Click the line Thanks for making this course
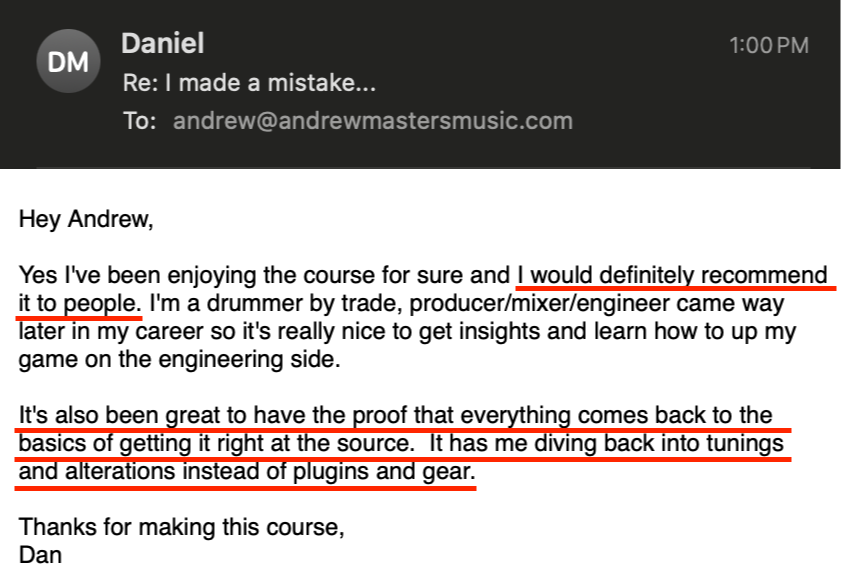Viewport: 841px width, 576px height. [181, 527]
